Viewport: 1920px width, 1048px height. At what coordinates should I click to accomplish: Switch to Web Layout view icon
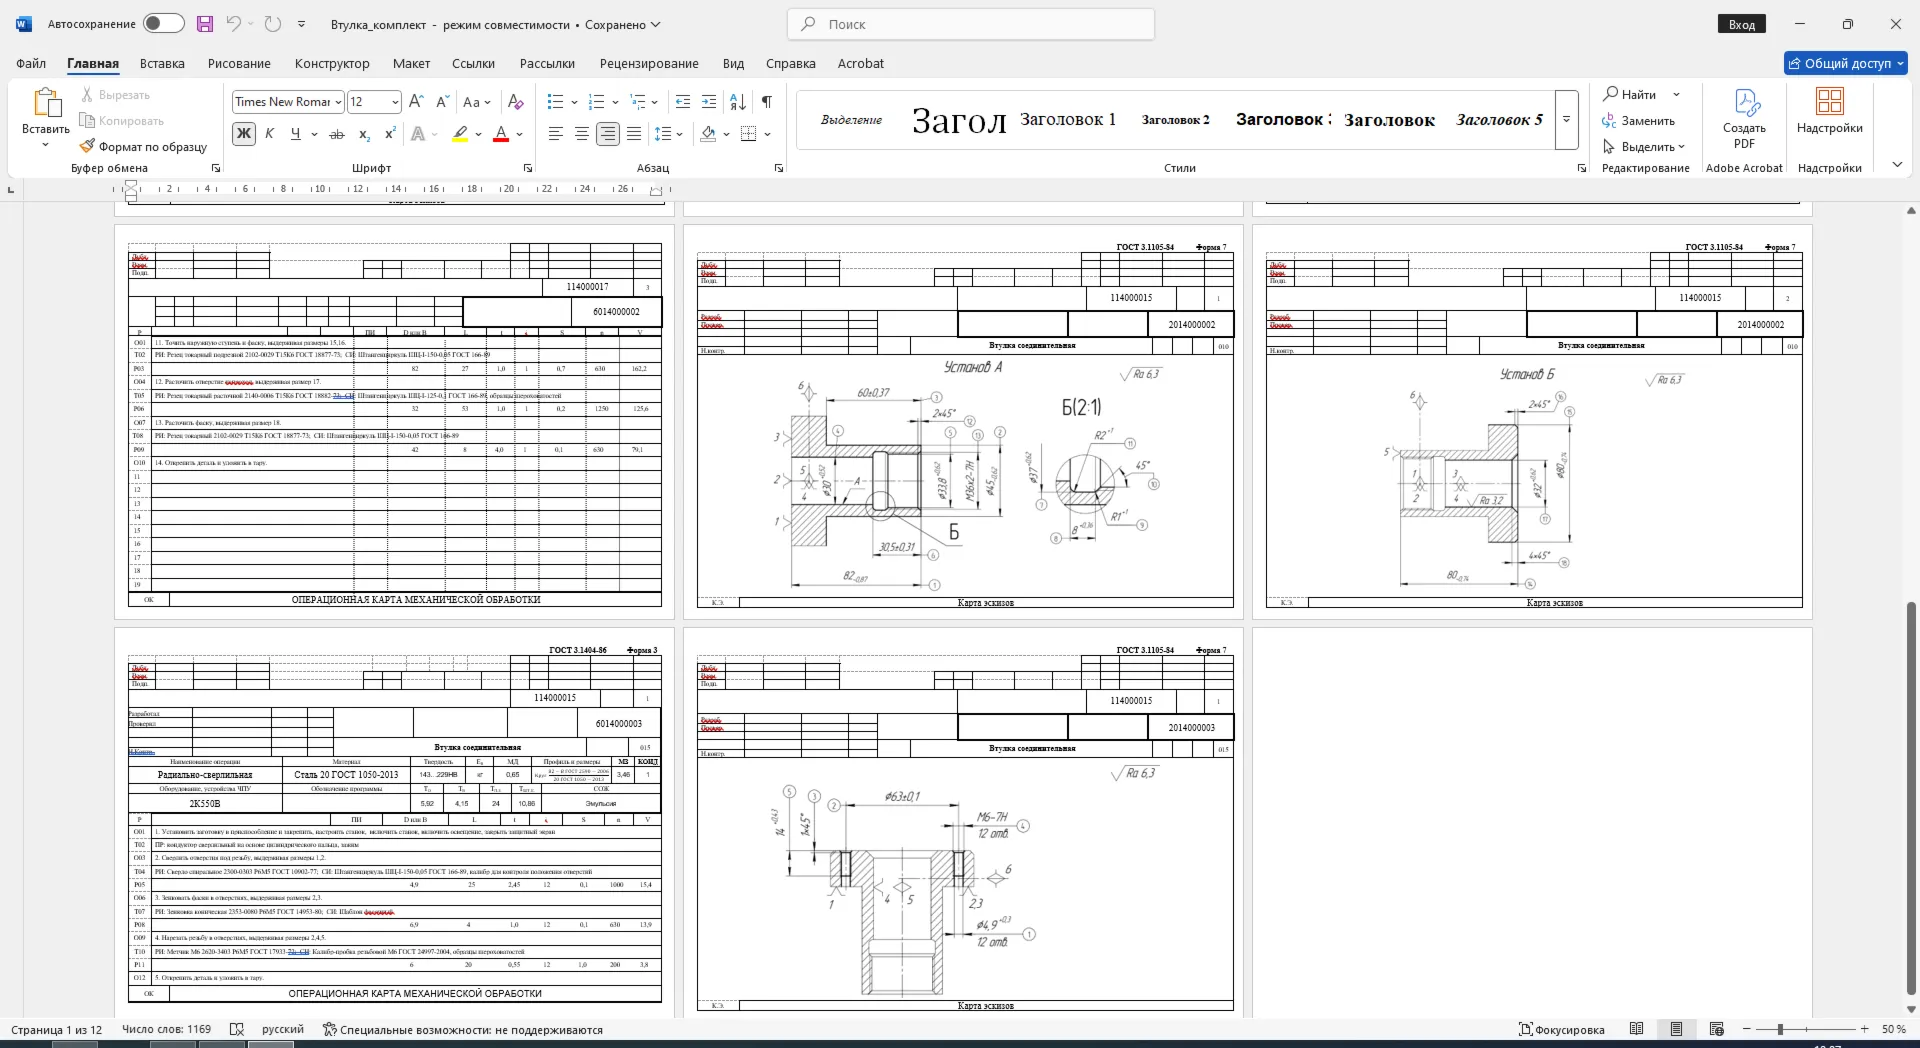1717,1029
